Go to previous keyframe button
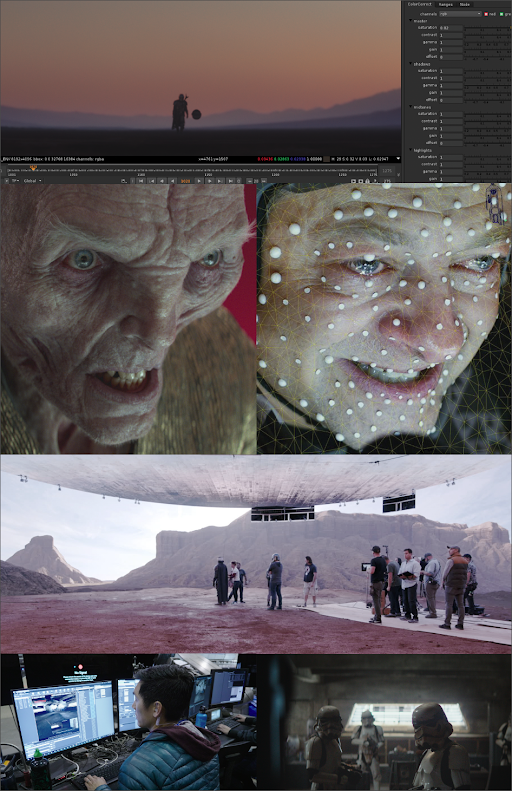Image resolution: width=512 pixels, height=791 pixels. pyautogui.click(x=152, y=181)
